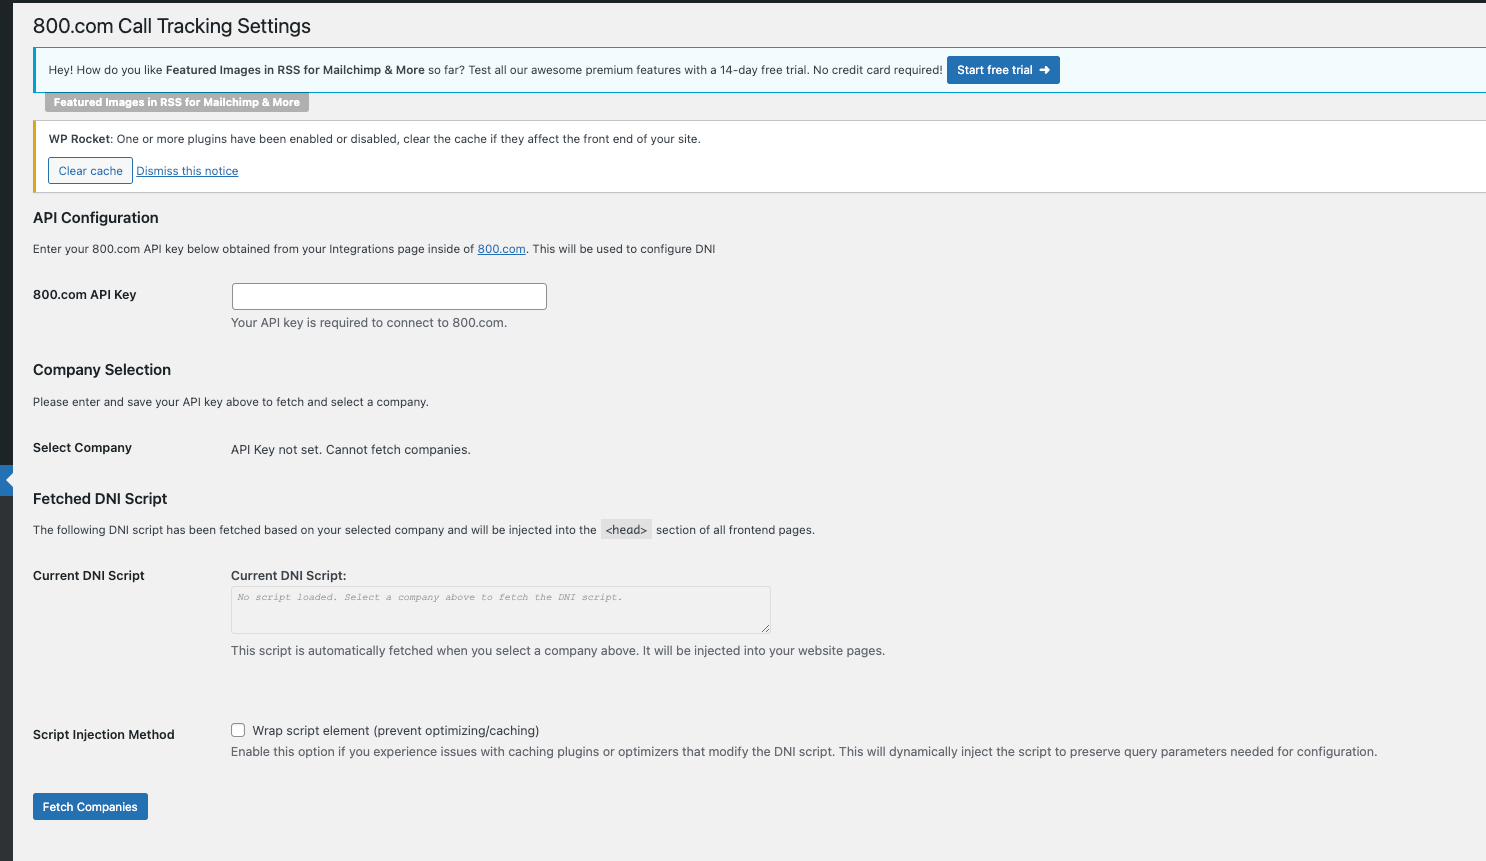
Task: Click 'Your API key is required' help text
Action: (x=369, y=323)
